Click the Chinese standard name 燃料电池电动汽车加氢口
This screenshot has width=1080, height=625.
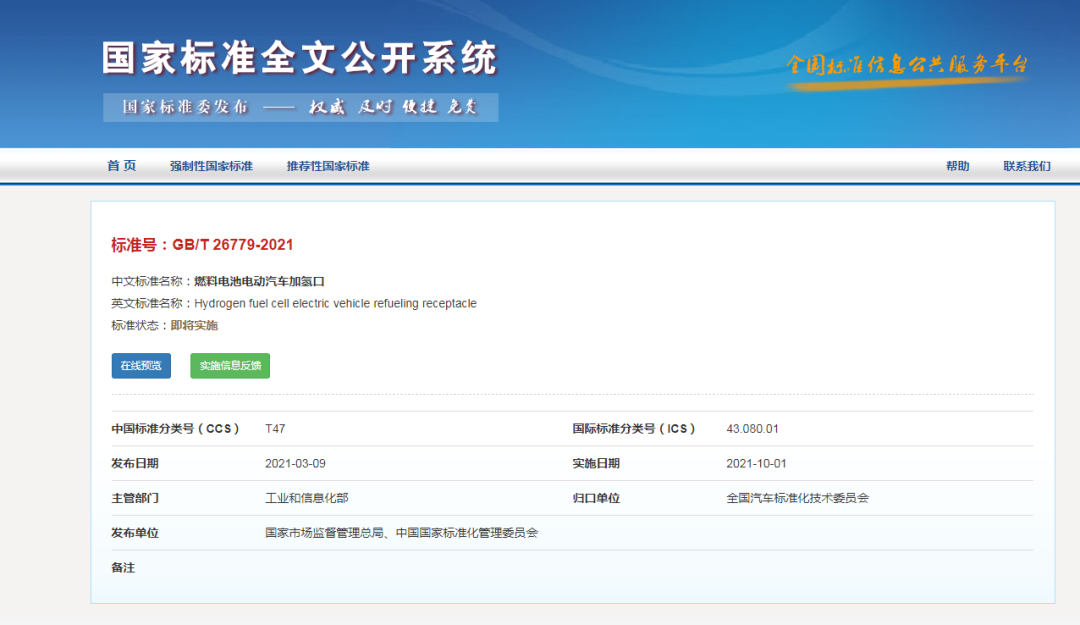point(259,282)
